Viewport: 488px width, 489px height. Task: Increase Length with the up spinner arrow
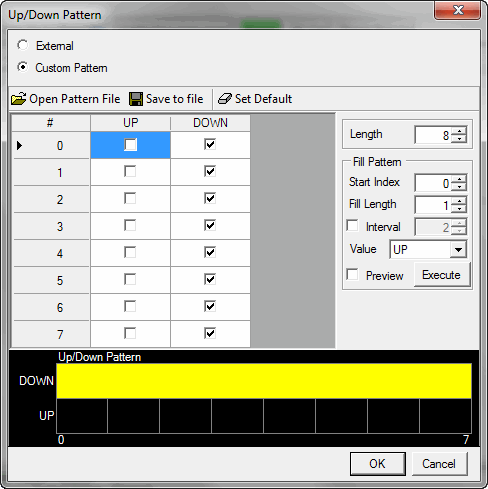[460, 131]
